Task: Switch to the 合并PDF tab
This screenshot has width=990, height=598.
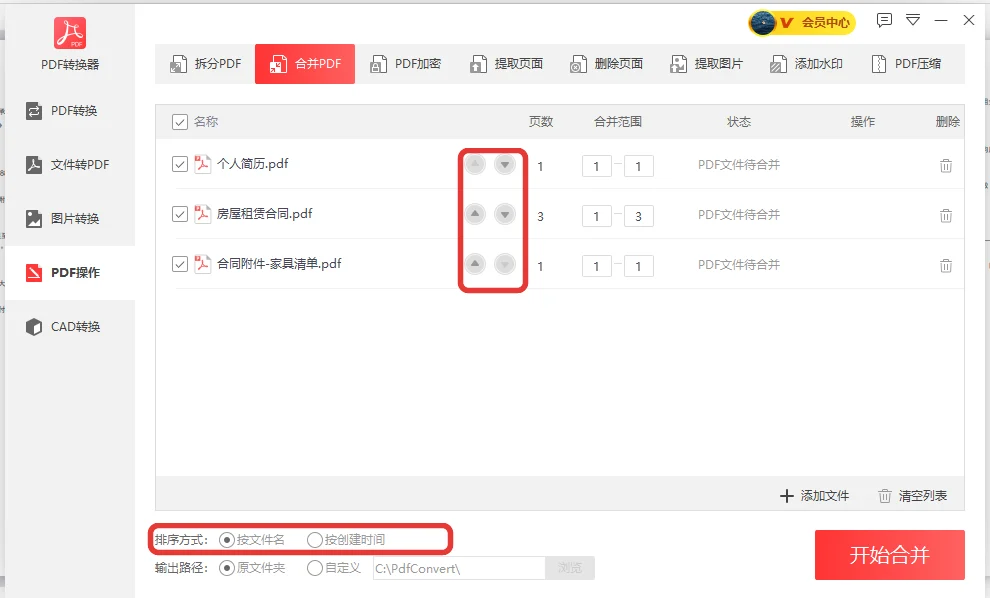Action: pyautogui.click(x=305, y=64)
